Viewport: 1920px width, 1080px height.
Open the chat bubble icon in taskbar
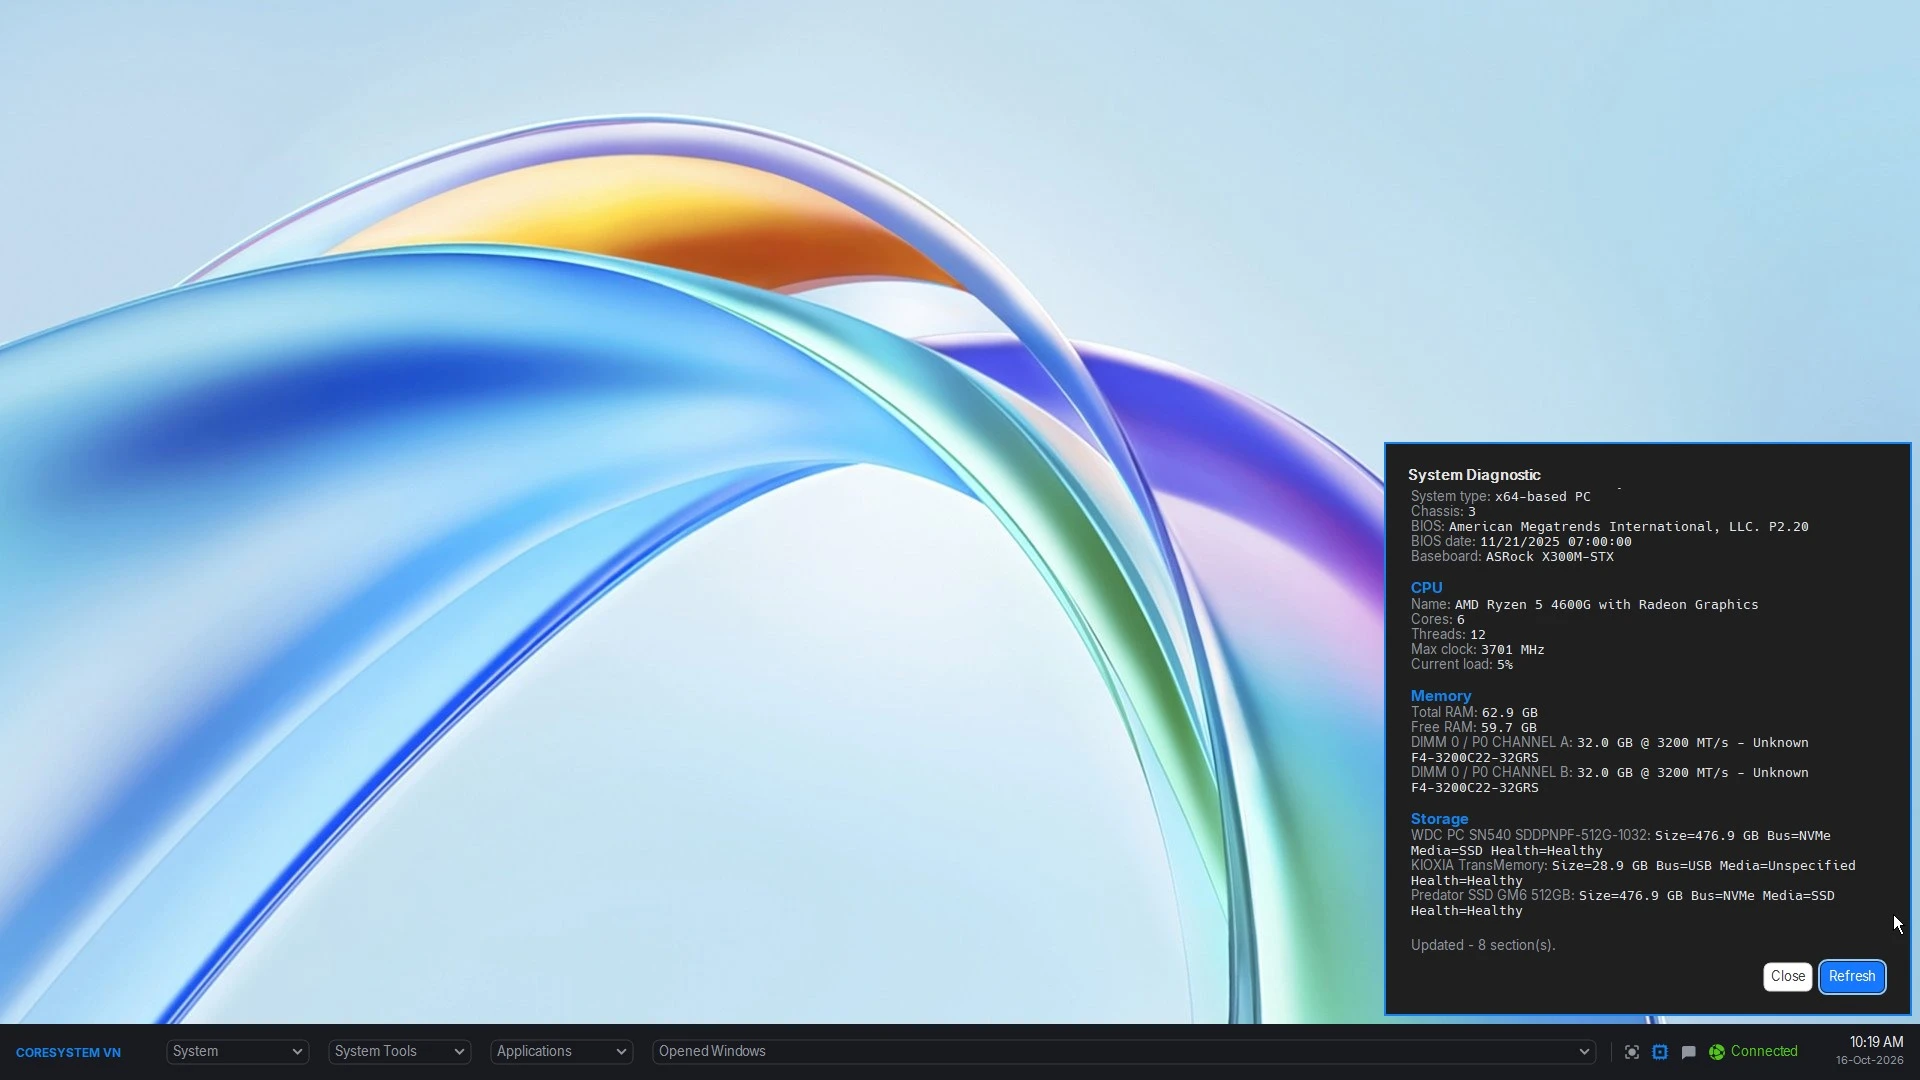point(1689,1052)
